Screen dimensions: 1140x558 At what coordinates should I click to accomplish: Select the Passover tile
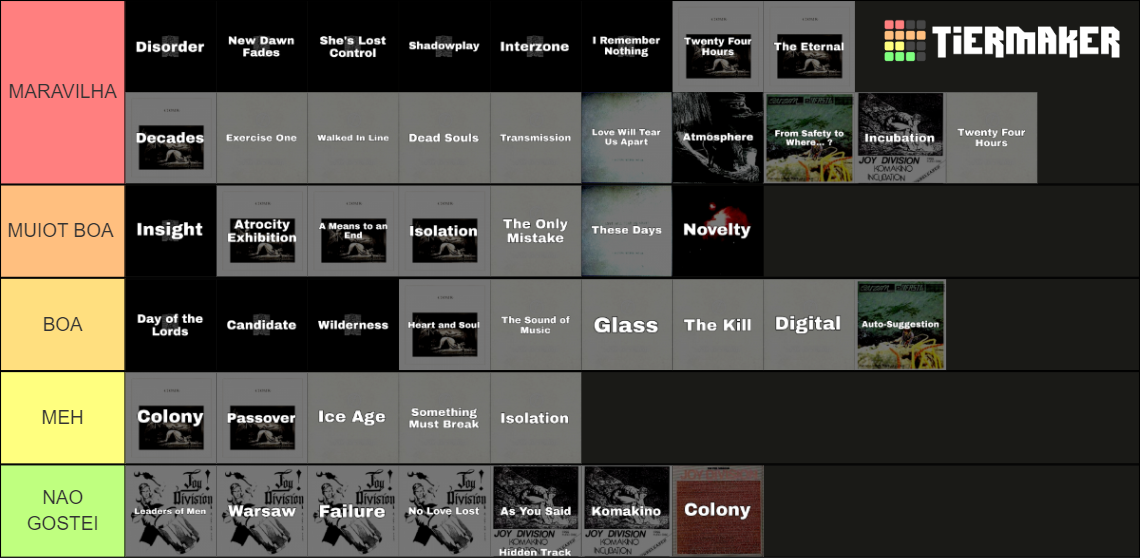(262, 418)
